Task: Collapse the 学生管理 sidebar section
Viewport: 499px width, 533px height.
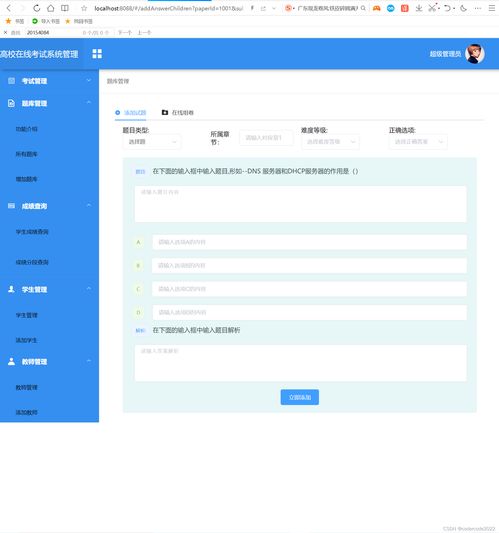Action: tap(50, 289)
